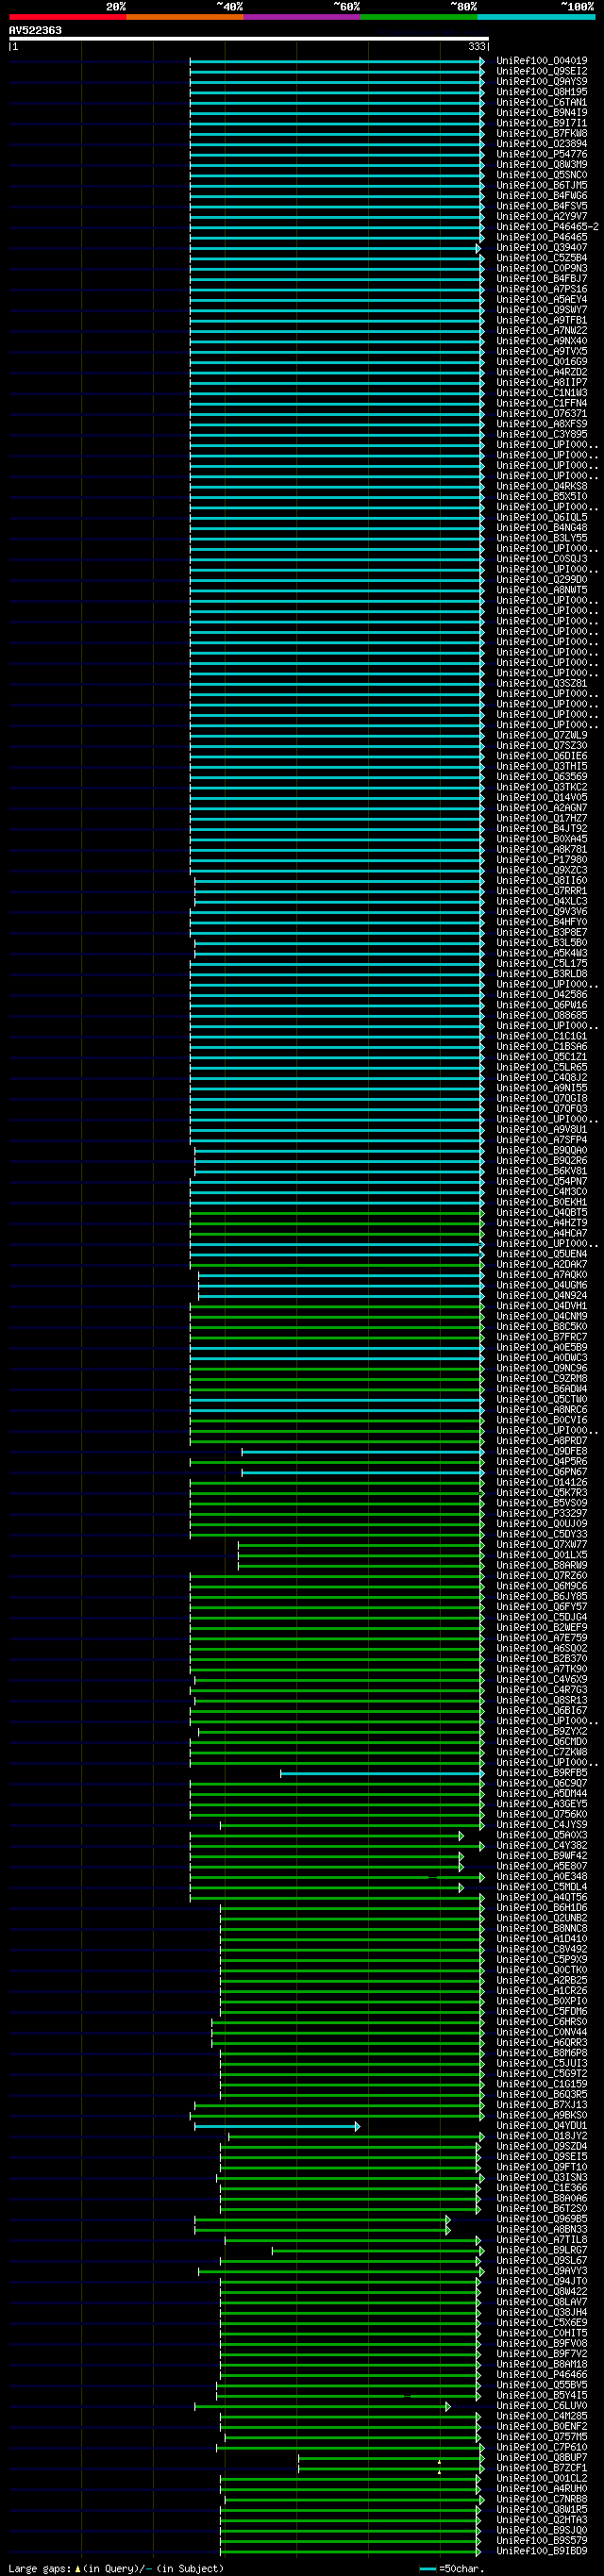Open the UniRef100_A2RB25 entry
Screen dimensions: 604x2576
[542, 1980]
